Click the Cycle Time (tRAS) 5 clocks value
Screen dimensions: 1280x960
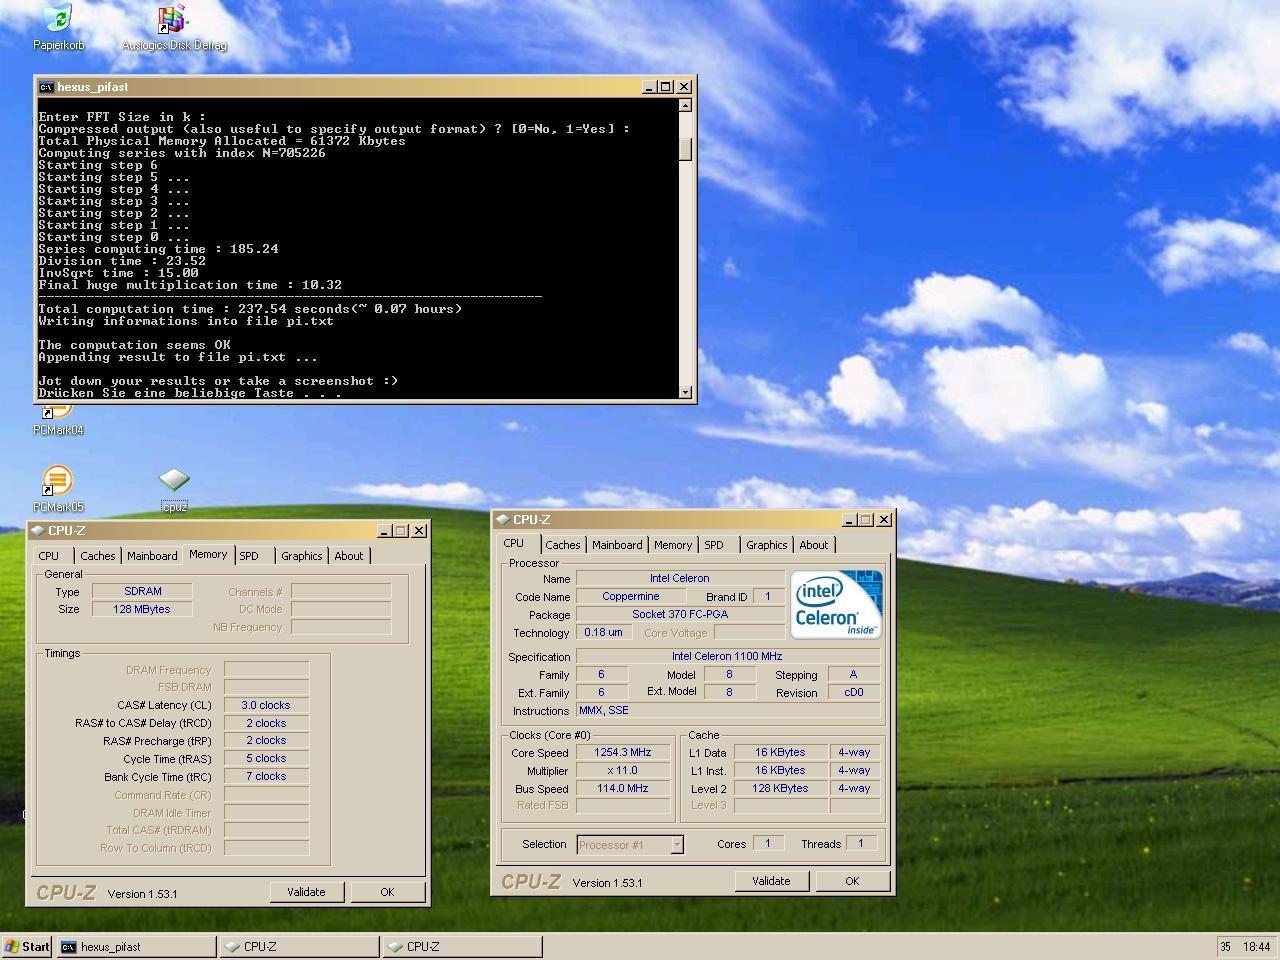tap(266, 758)
